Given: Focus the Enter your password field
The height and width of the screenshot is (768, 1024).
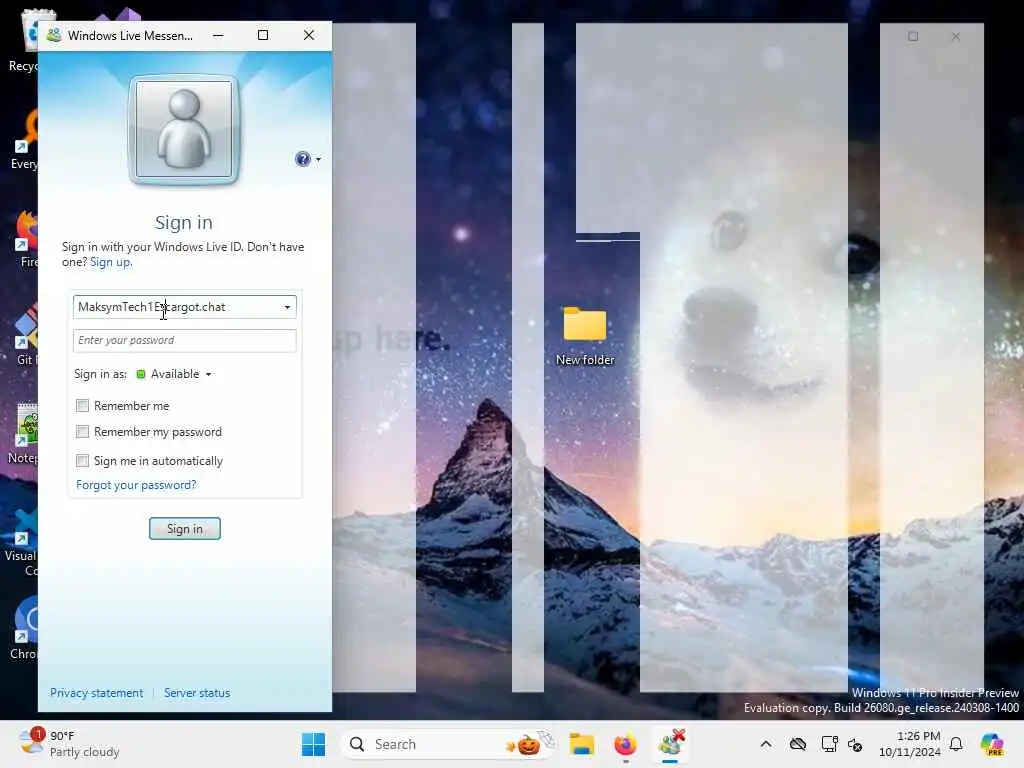Looking at the screenshot, I should 185,340.
